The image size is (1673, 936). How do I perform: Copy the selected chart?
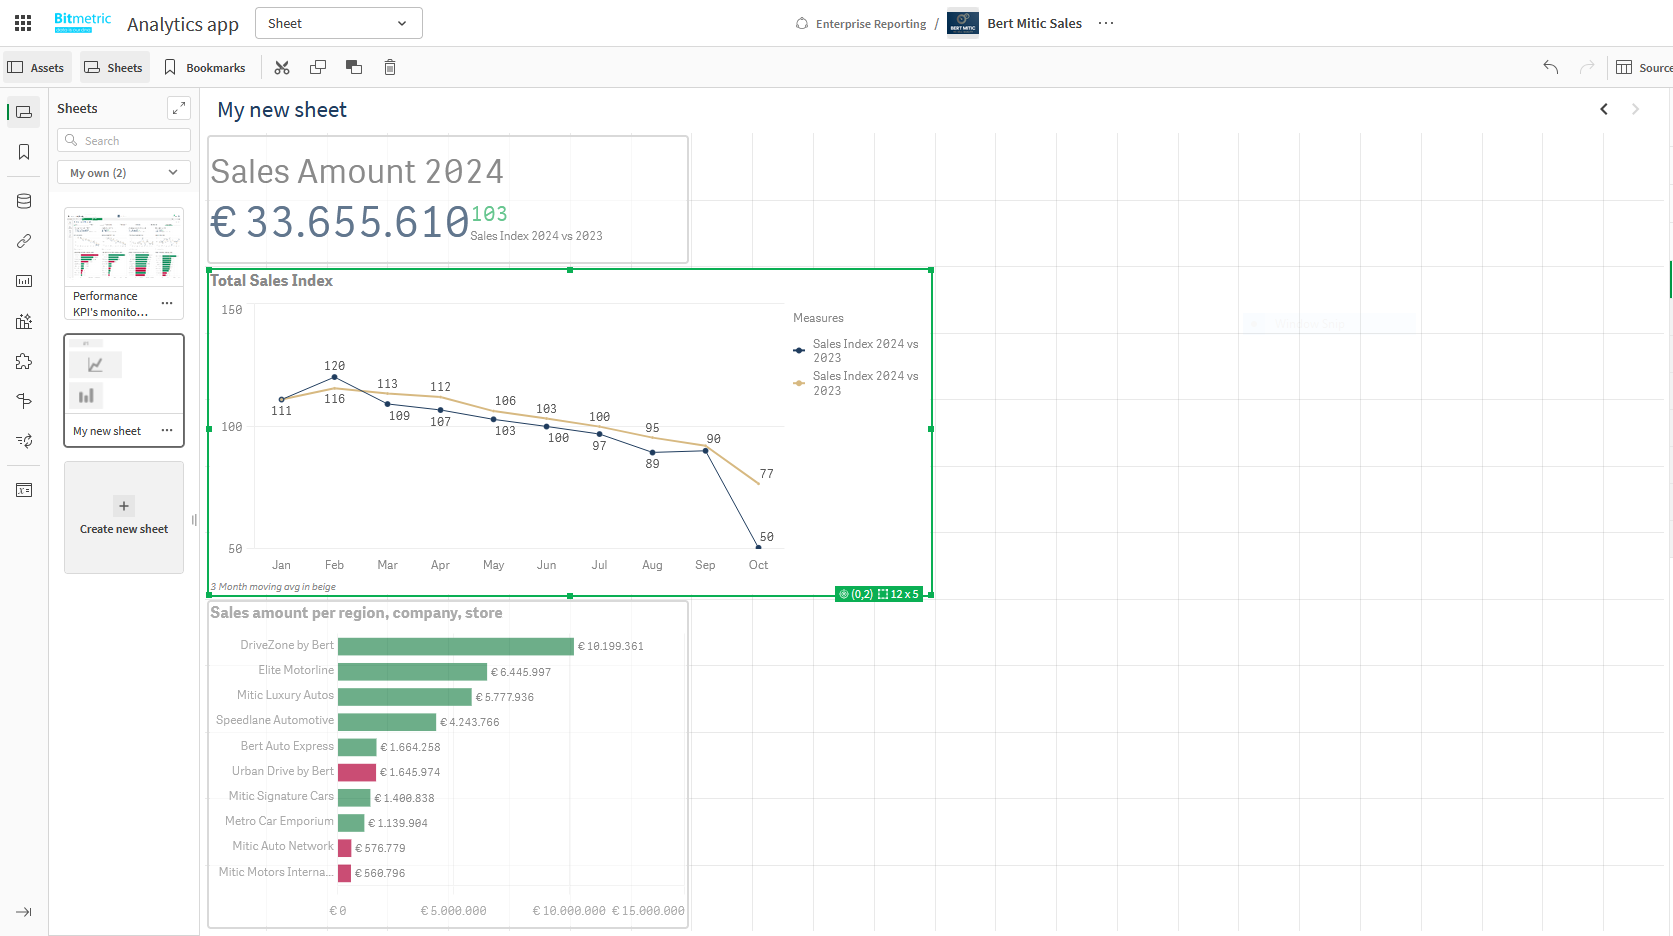[x=318, y=67]
